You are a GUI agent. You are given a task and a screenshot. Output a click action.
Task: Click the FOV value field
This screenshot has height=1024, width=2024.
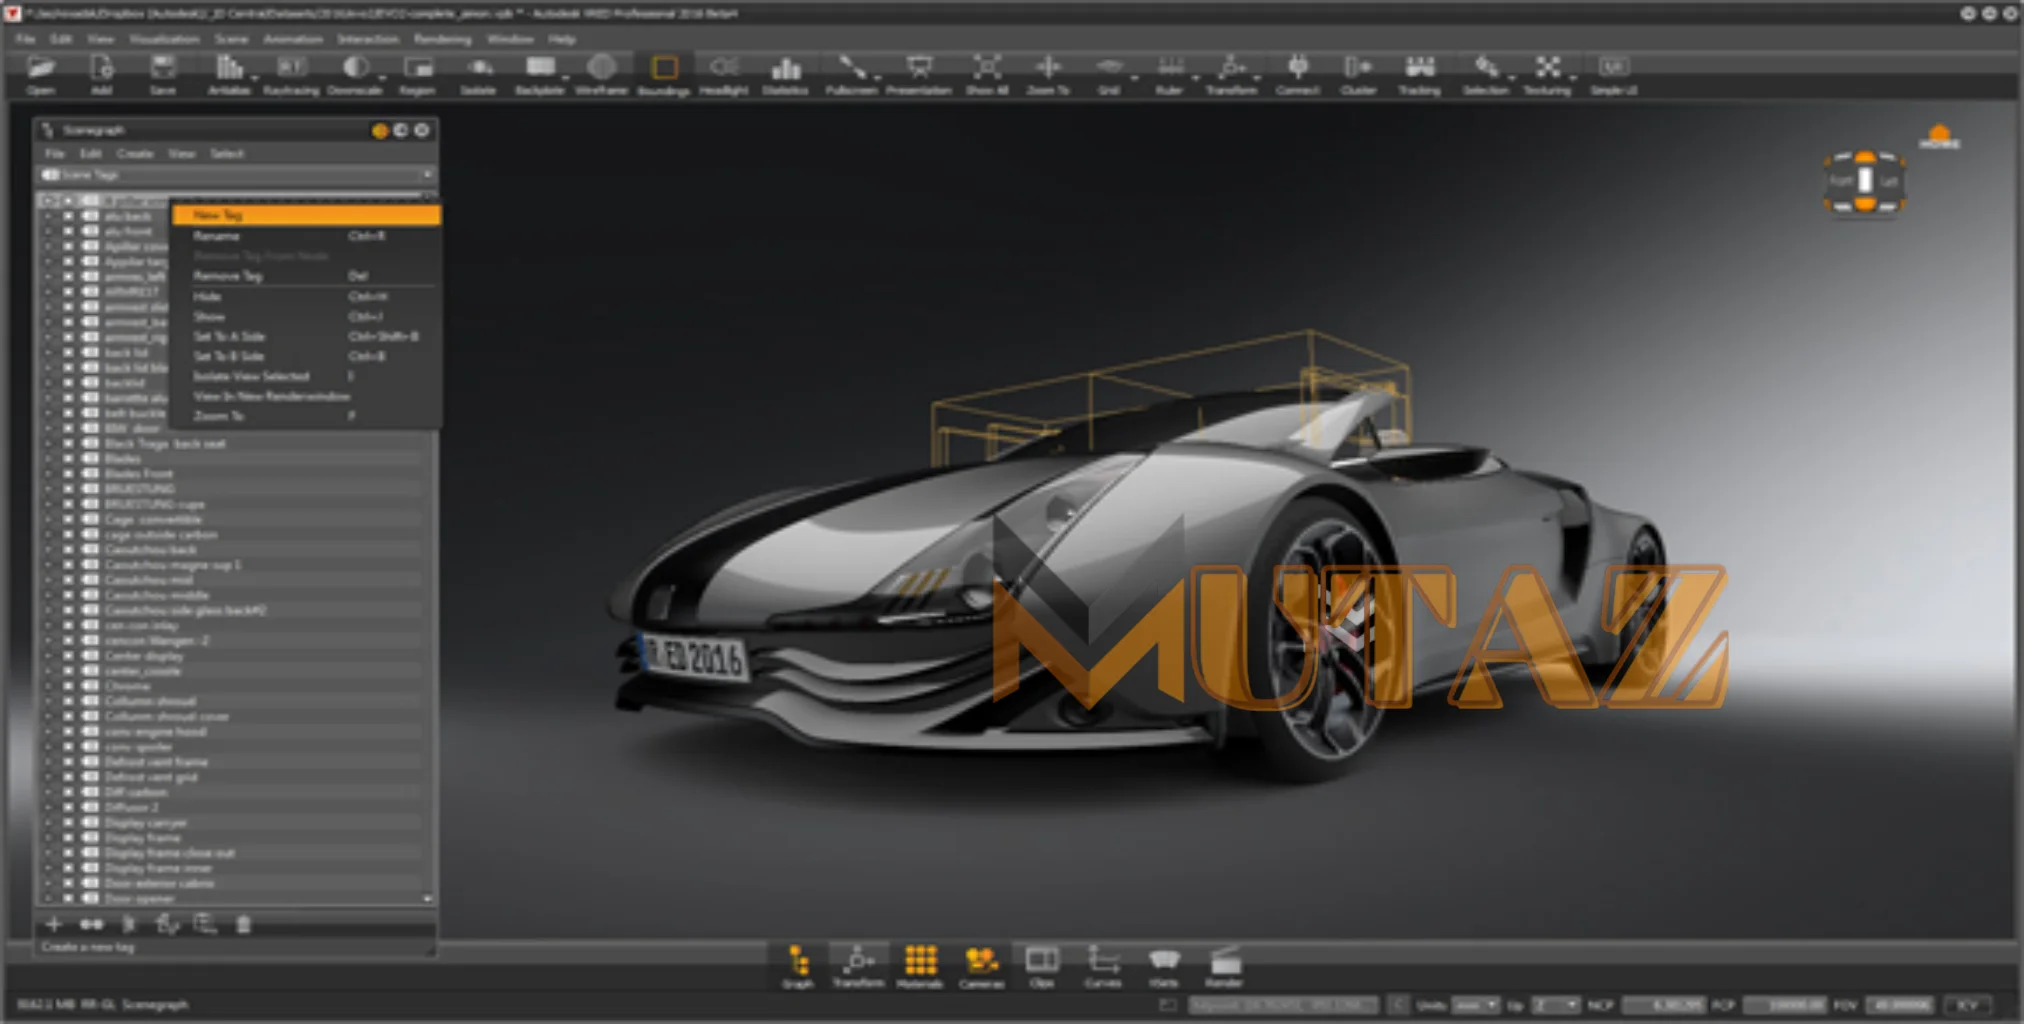tap(1898, 1005)
